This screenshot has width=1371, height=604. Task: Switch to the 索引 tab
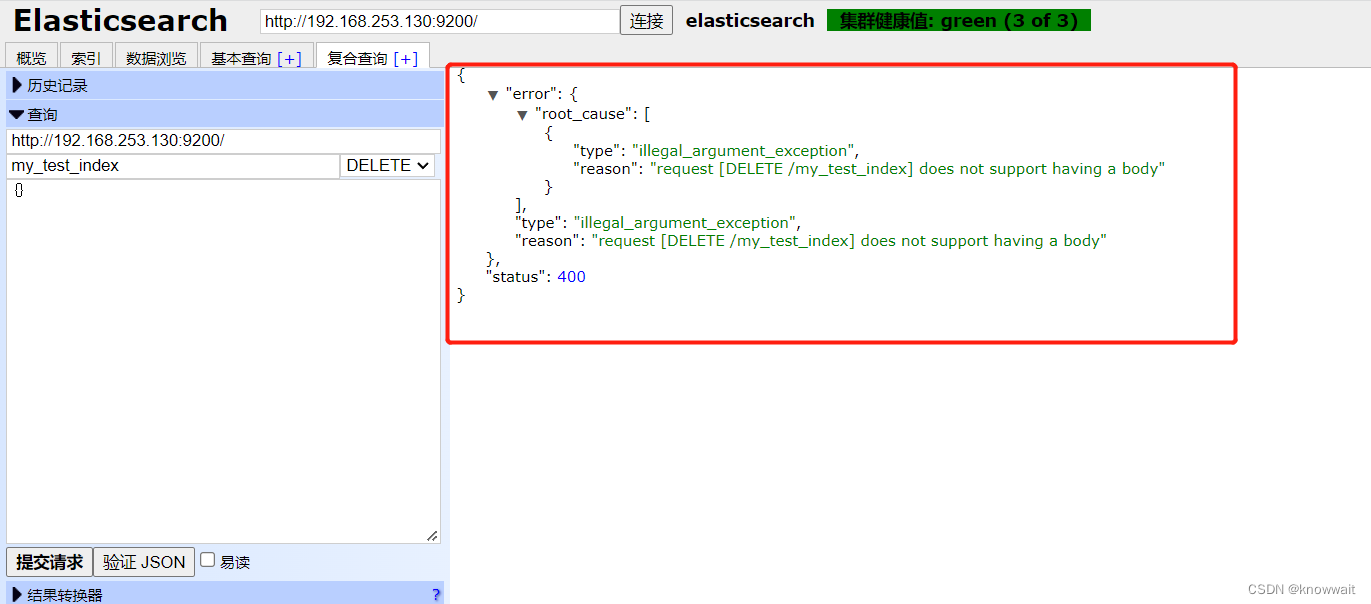[x=86, y=58]
